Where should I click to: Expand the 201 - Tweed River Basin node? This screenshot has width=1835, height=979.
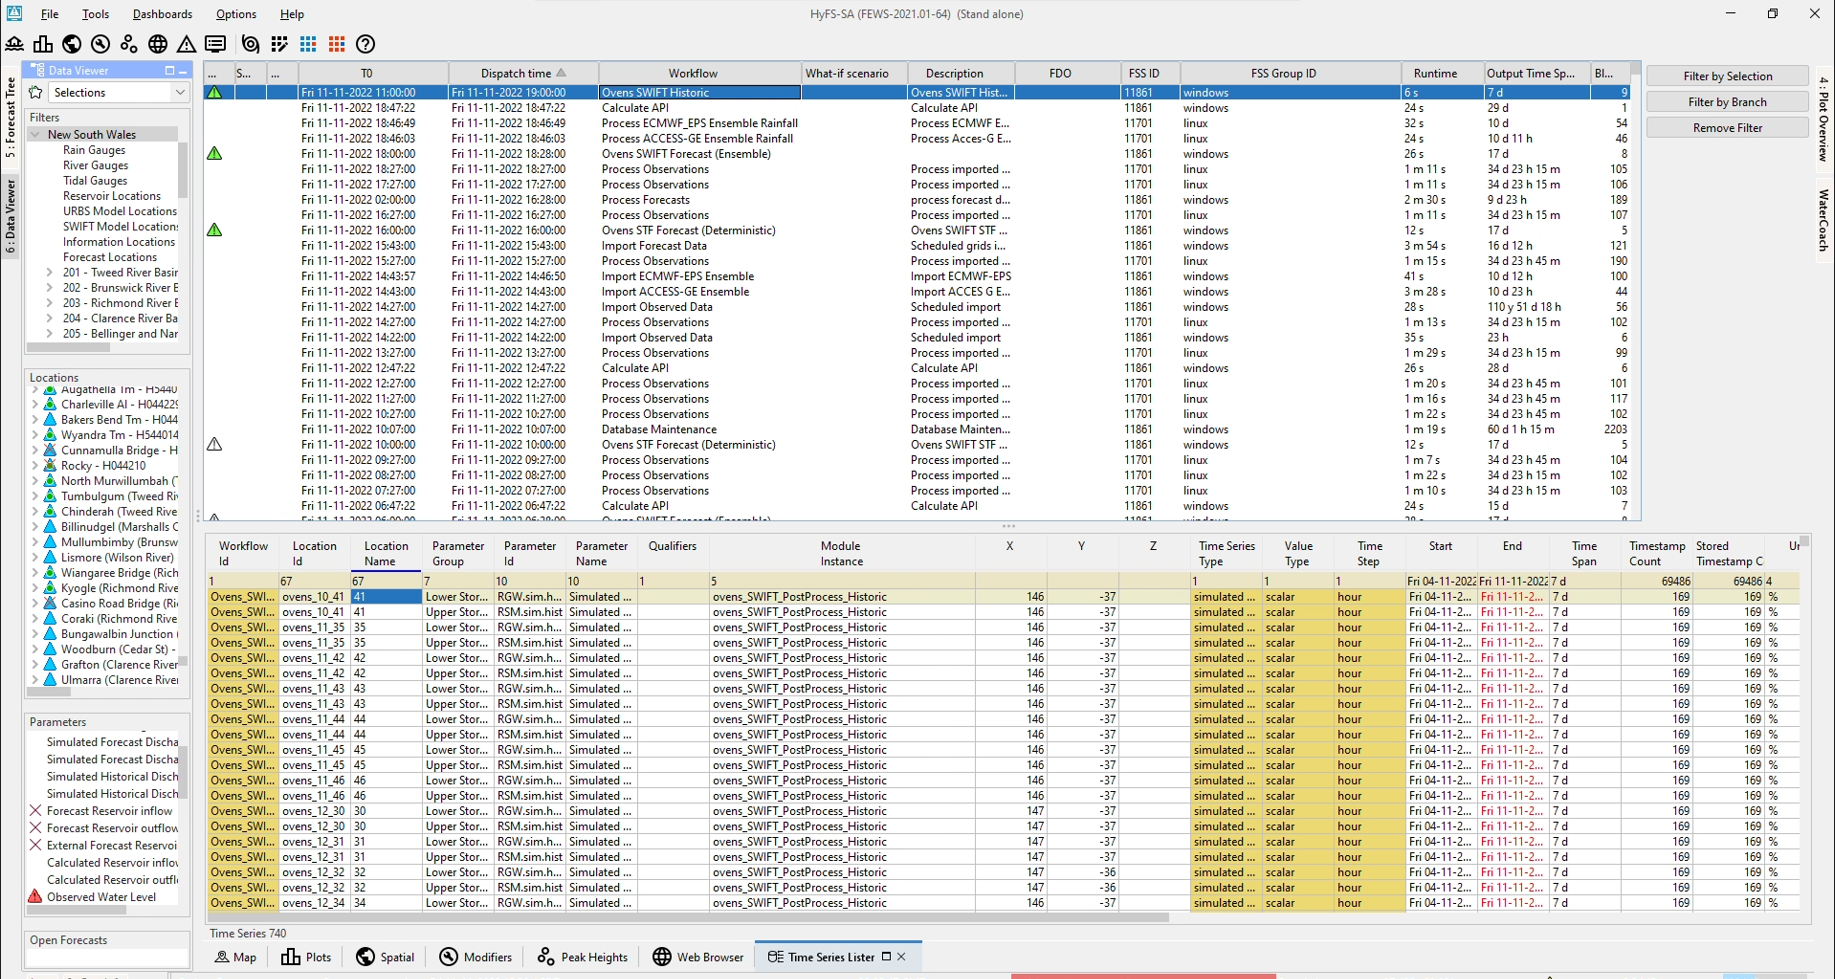pos(50,272)
